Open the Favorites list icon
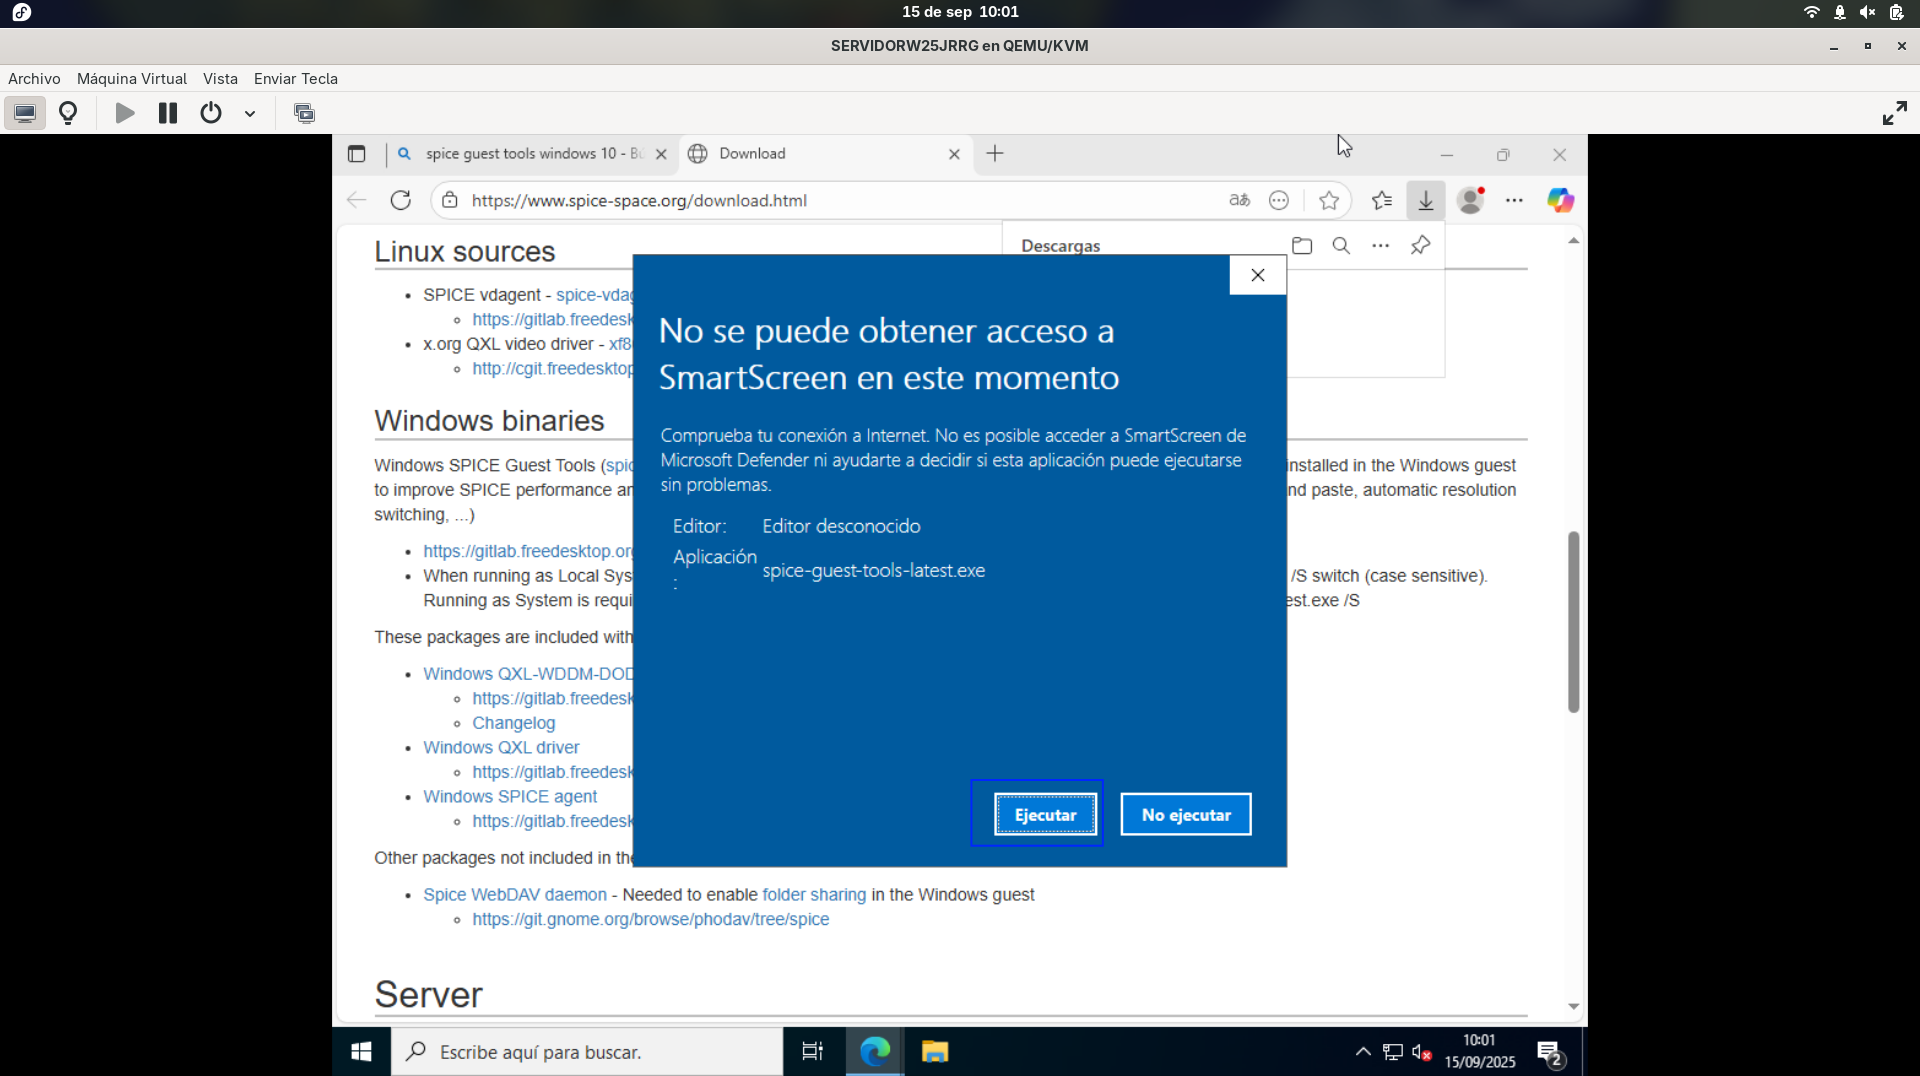 [1382, 200]
